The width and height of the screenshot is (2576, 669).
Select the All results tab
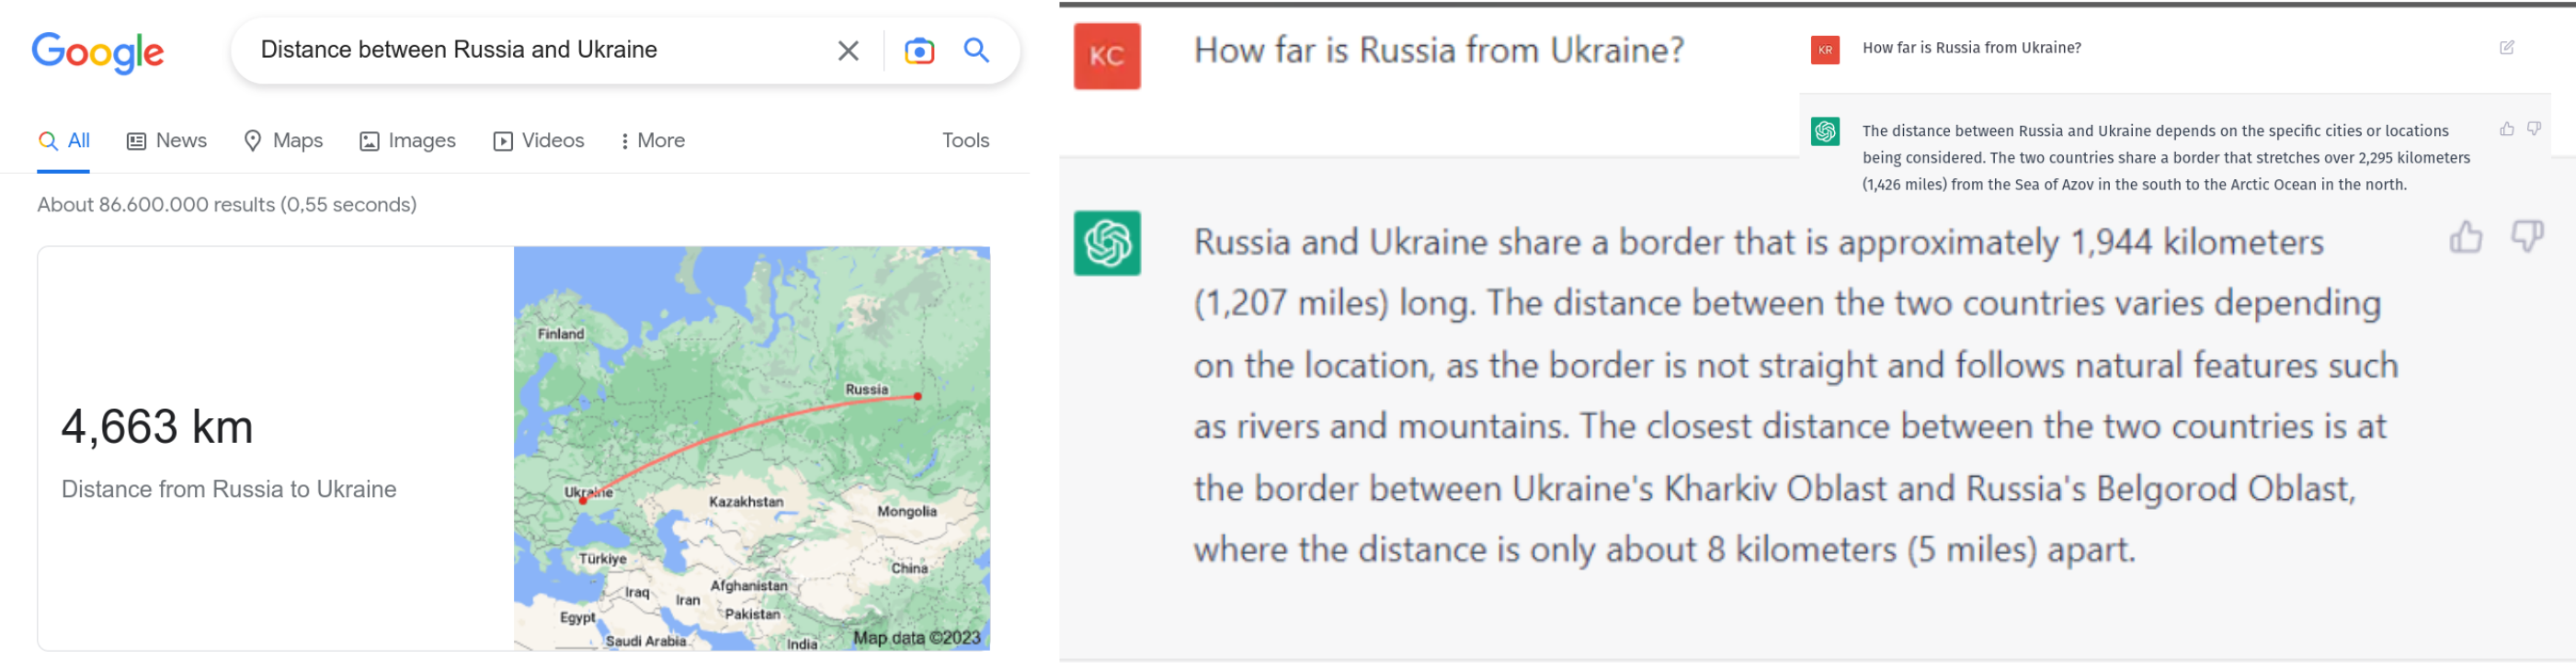click(64, 141)
